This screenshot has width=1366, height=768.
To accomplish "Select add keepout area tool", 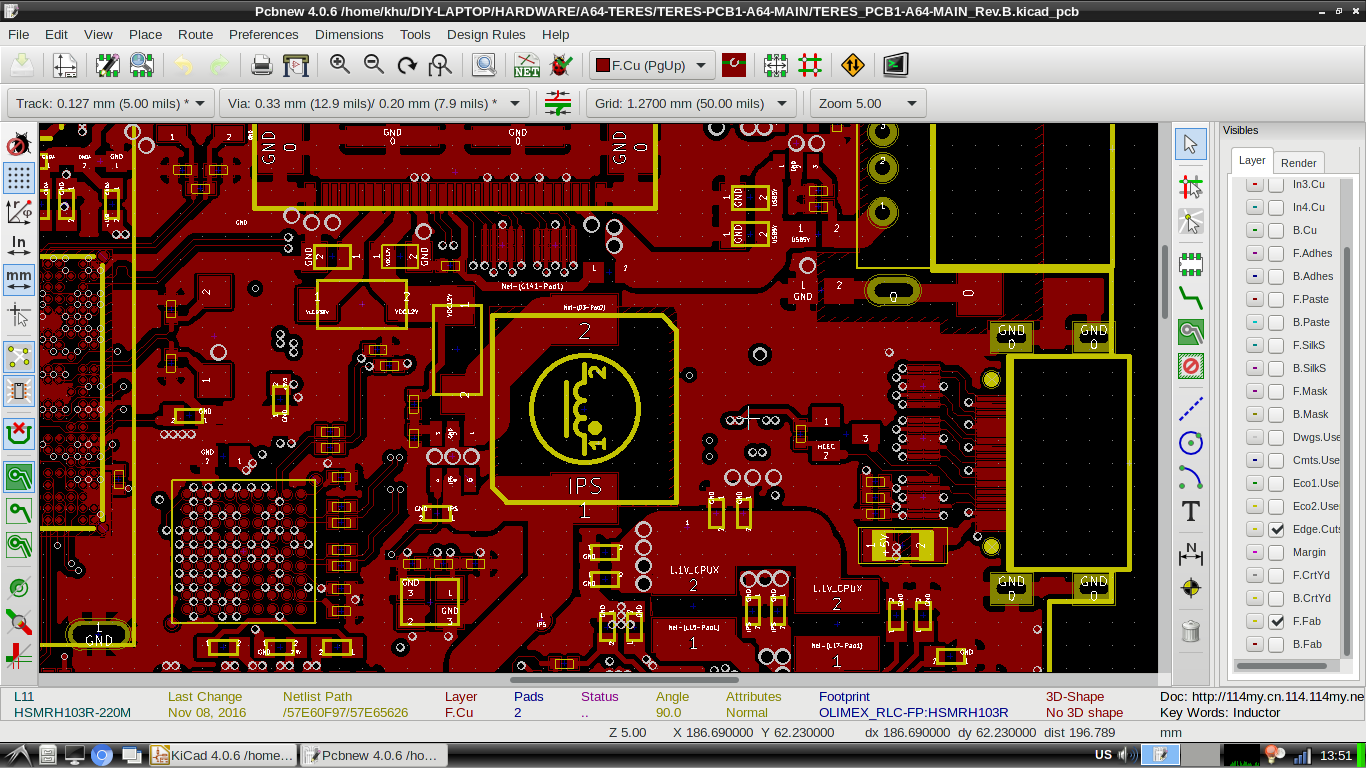I will tap(1190, 366).
